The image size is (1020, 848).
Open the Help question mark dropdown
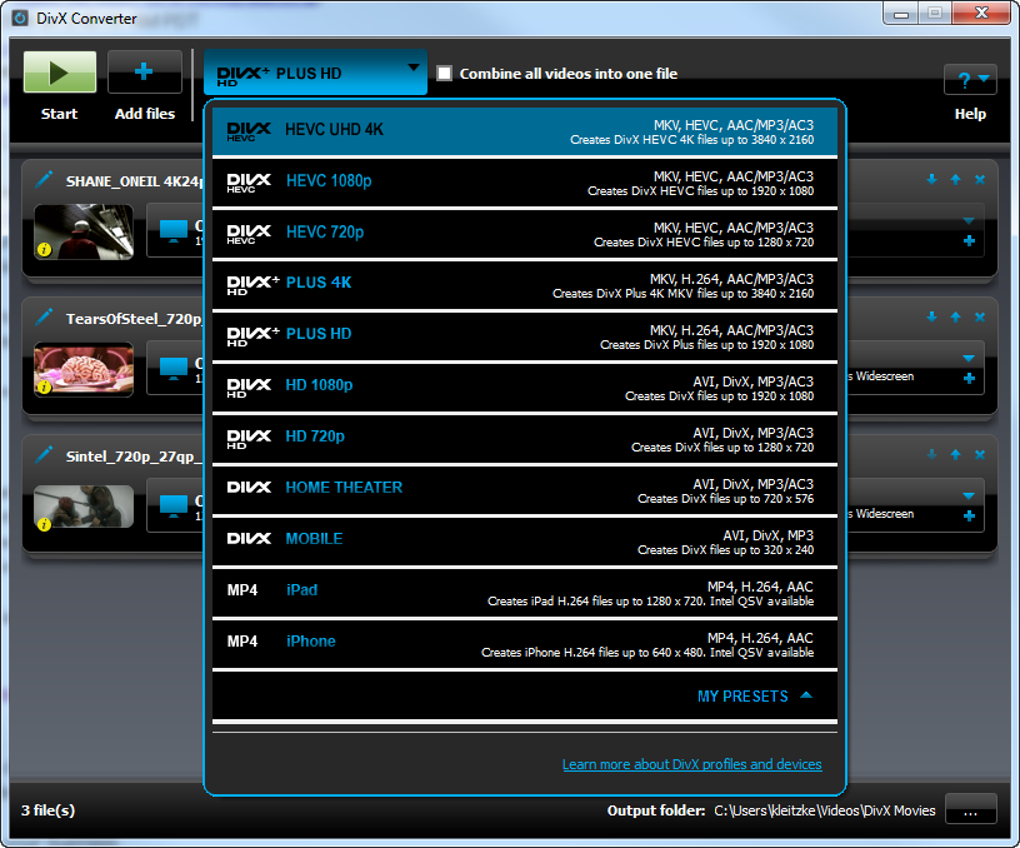click(970, 80)
